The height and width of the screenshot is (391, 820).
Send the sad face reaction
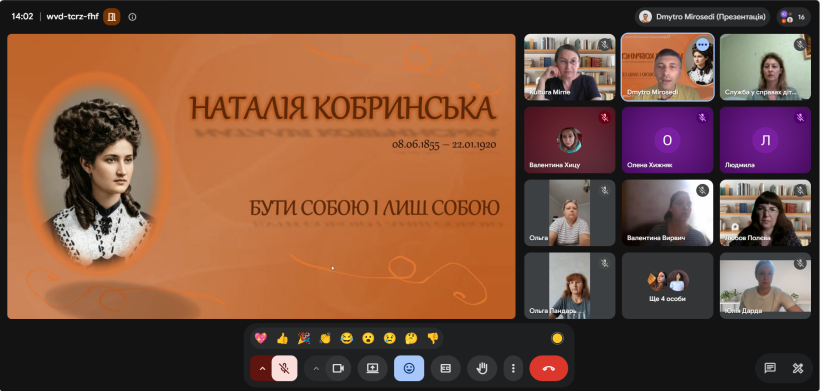[x=390, y=338]
